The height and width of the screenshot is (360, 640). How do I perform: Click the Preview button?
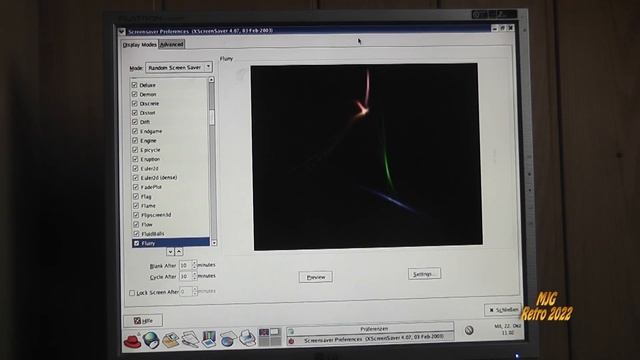coord(316,277)
